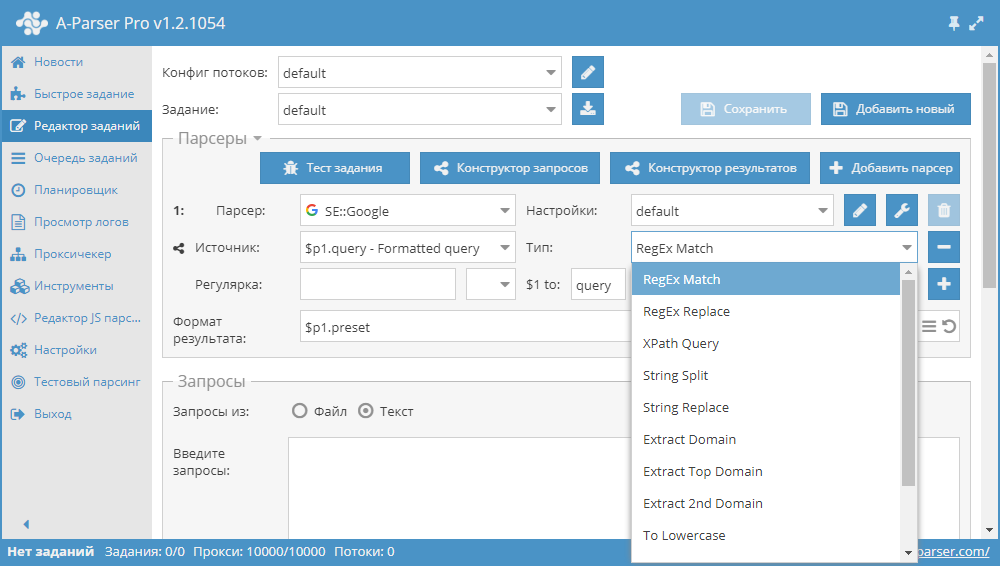The image size is (1000, 566).
Task: Click the Нет заданий status text
Action: point(50,551)
